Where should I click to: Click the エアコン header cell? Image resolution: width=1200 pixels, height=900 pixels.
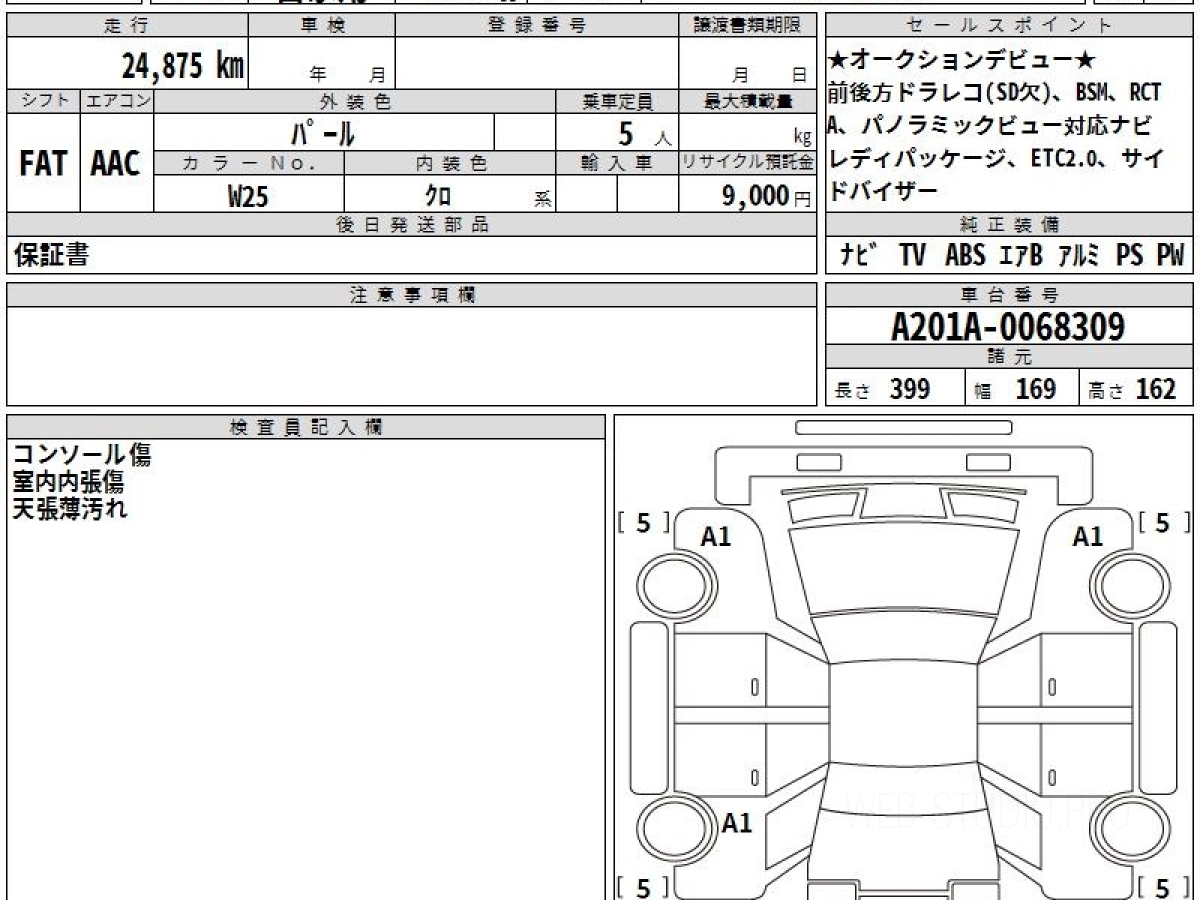(x=117, y=101)
